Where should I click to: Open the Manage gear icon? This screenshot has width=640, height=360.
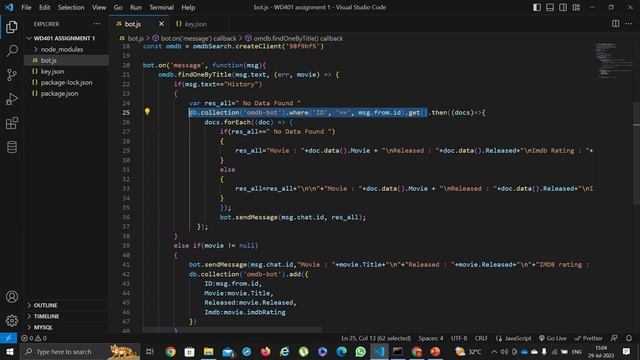(12, 321)
